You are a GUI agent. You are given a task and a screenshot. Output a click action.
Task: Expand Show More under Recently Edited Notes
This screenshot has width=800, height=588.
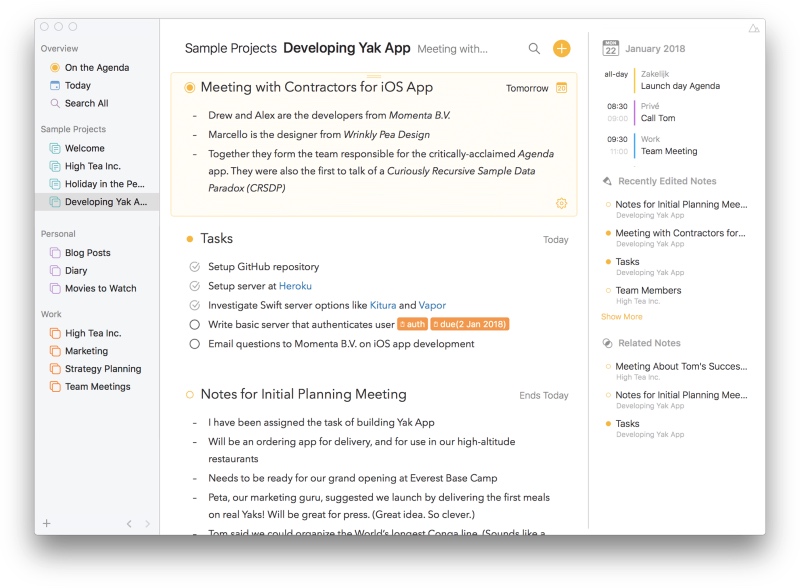[x=621, y=317]
